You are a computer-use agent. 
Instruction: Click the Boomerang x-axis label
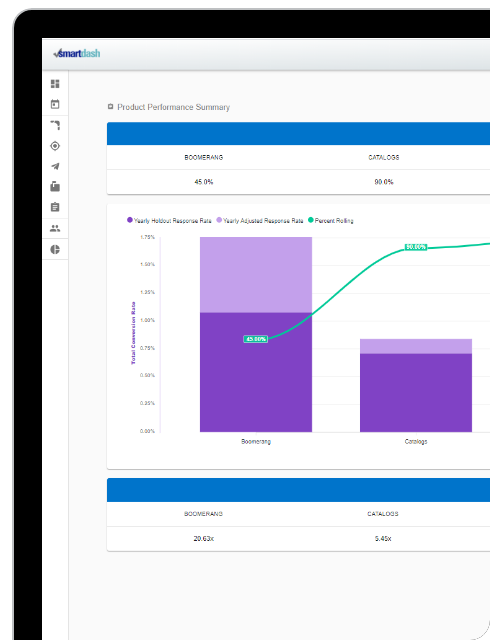coord(256,442)
